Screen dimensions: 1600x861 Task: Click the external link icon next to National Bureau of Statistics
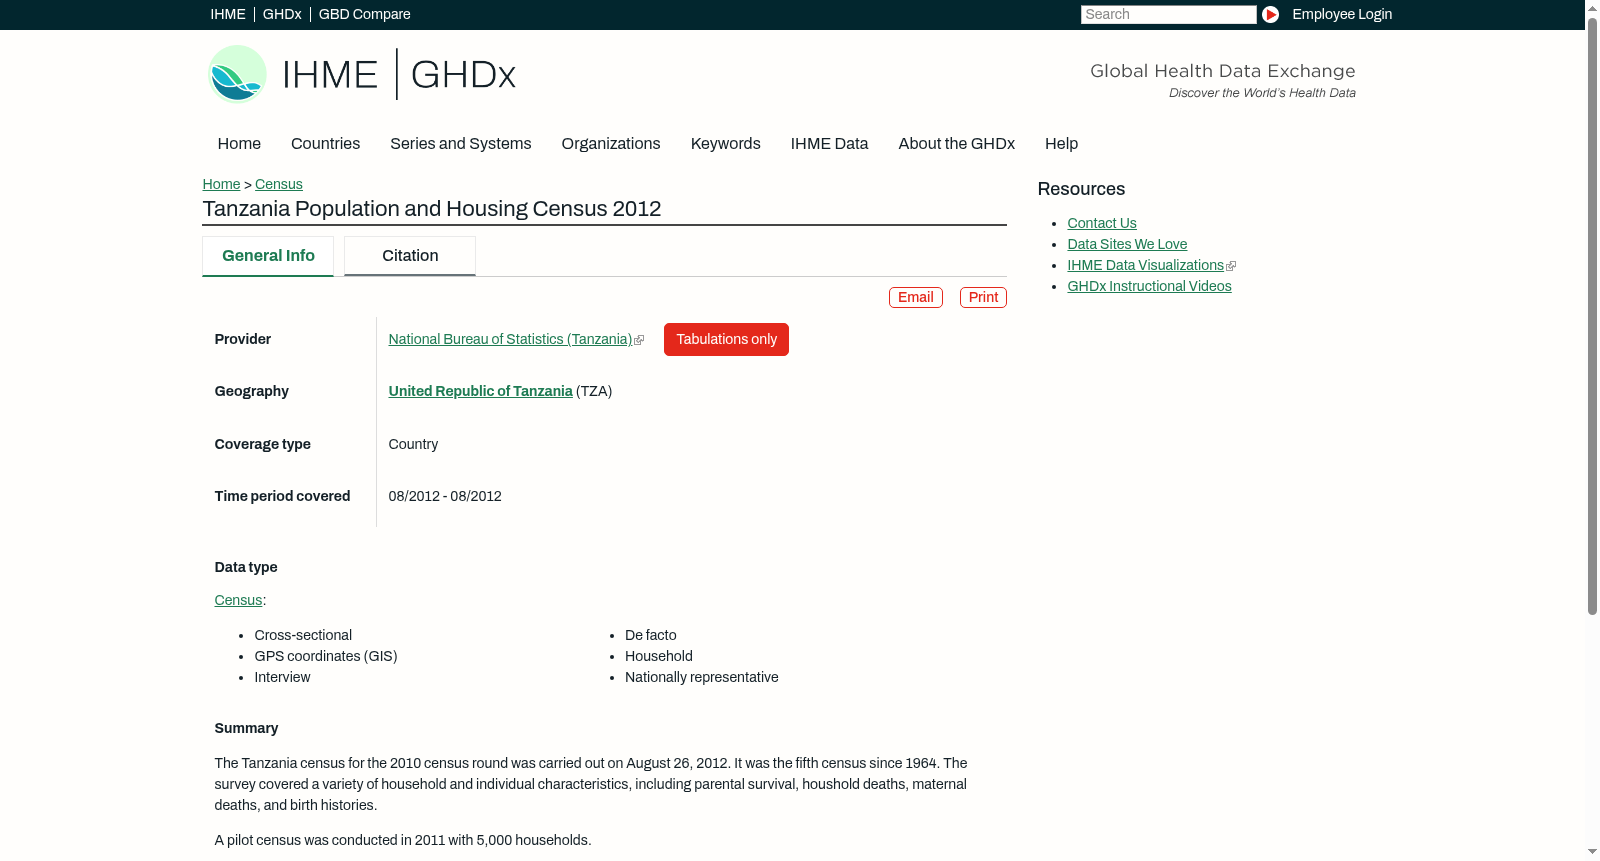(639, 340)
